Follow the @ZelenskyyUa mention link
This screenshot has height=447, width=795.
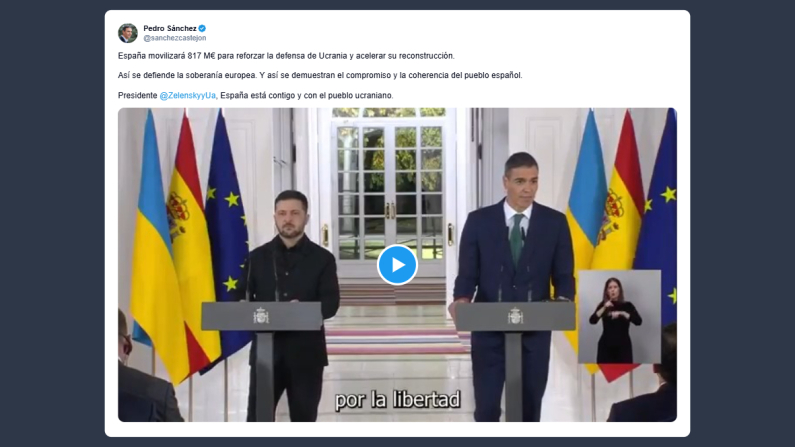[188, 95]
